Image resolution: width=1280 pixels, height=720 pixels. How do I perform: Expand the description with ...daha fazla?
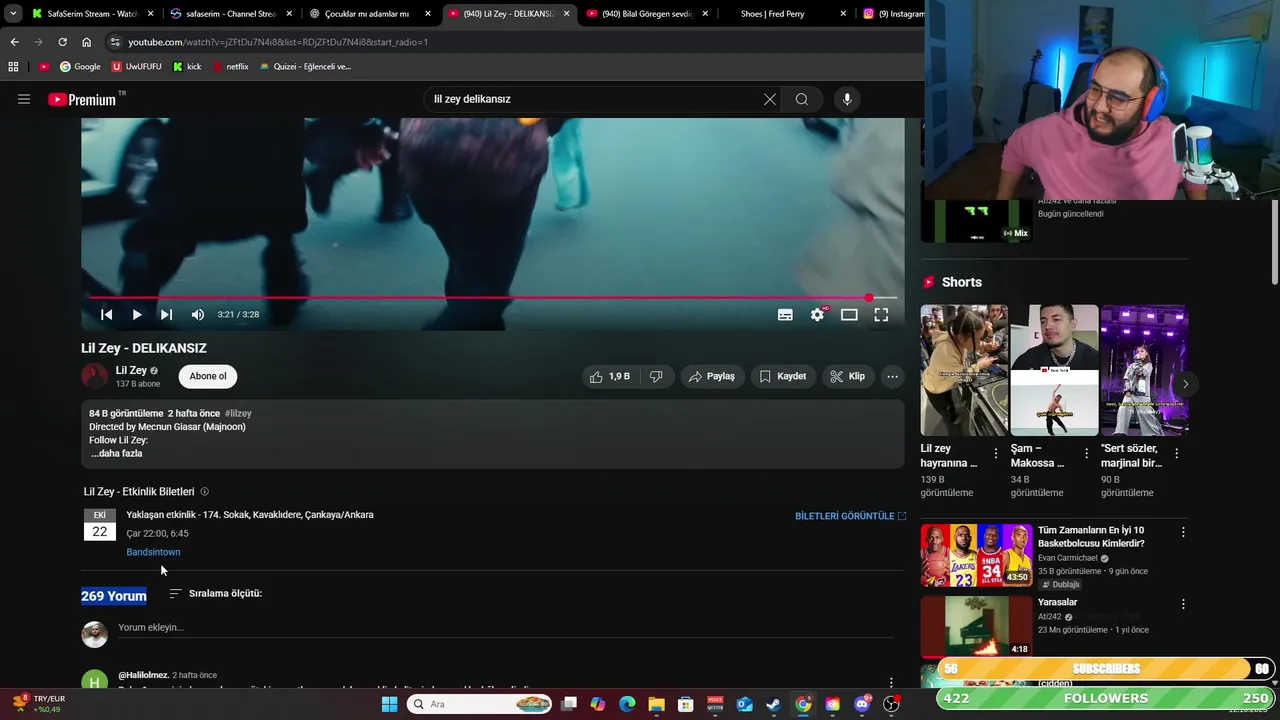[x=117, y=453]
